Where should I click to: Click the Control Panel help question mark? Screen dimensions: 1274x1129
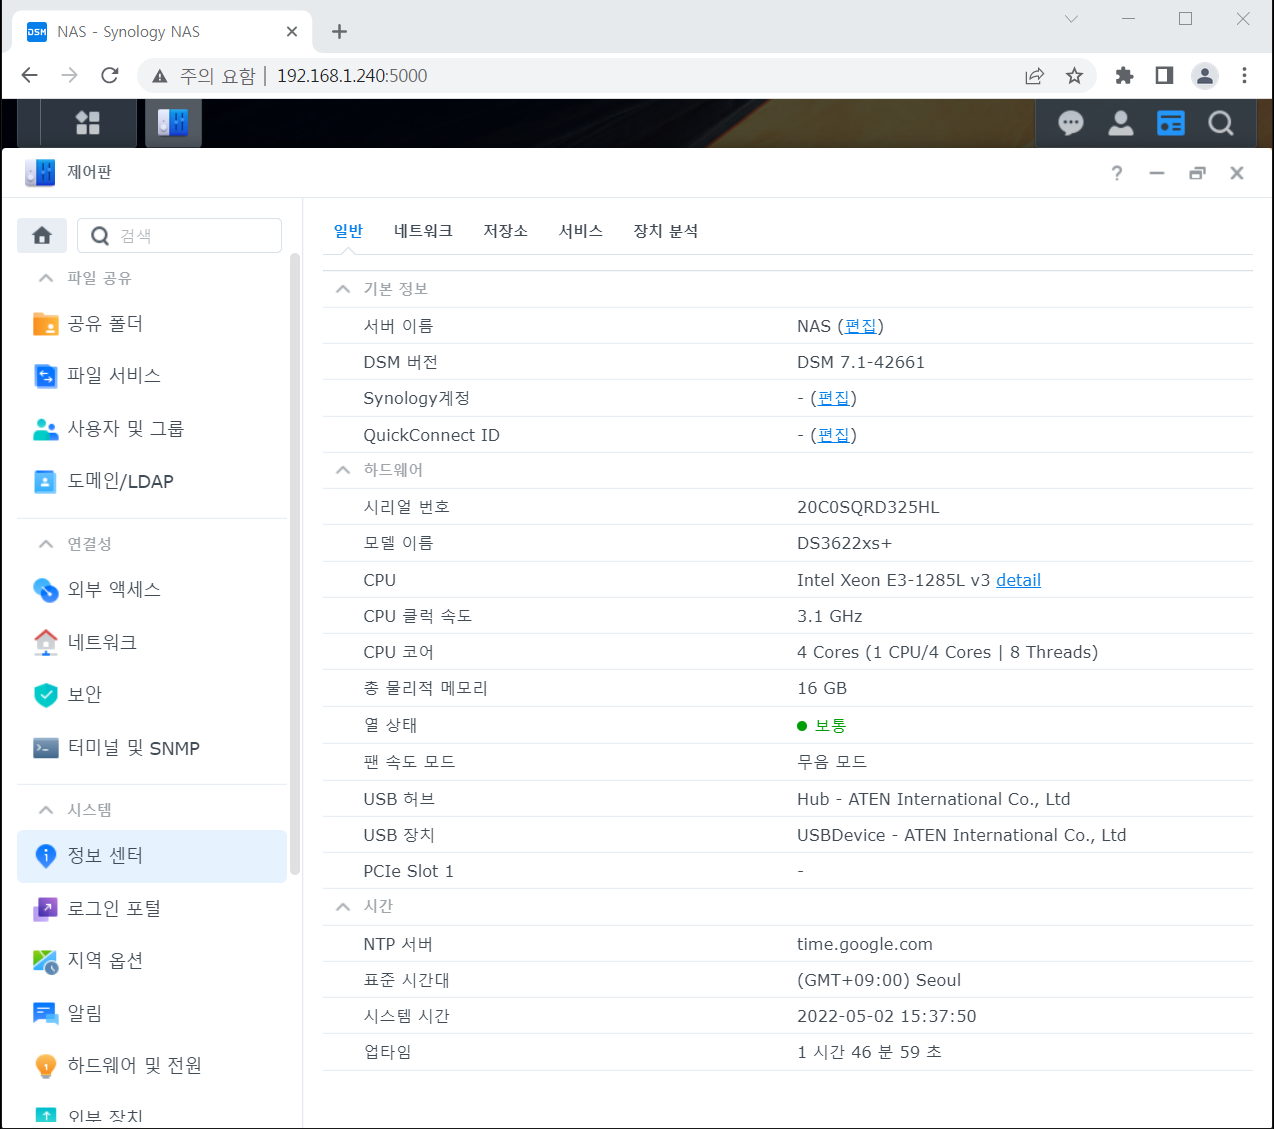click(x=1117, y=173)
